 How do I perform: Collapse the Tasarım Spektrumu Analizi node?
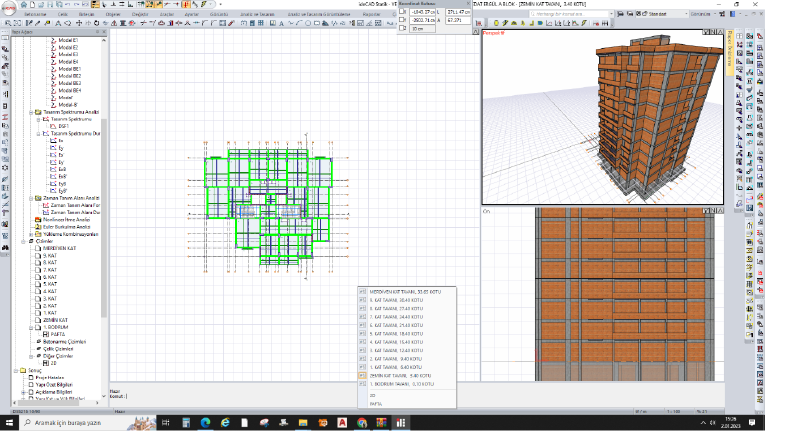pyautogui.click(x=31, y=112)
